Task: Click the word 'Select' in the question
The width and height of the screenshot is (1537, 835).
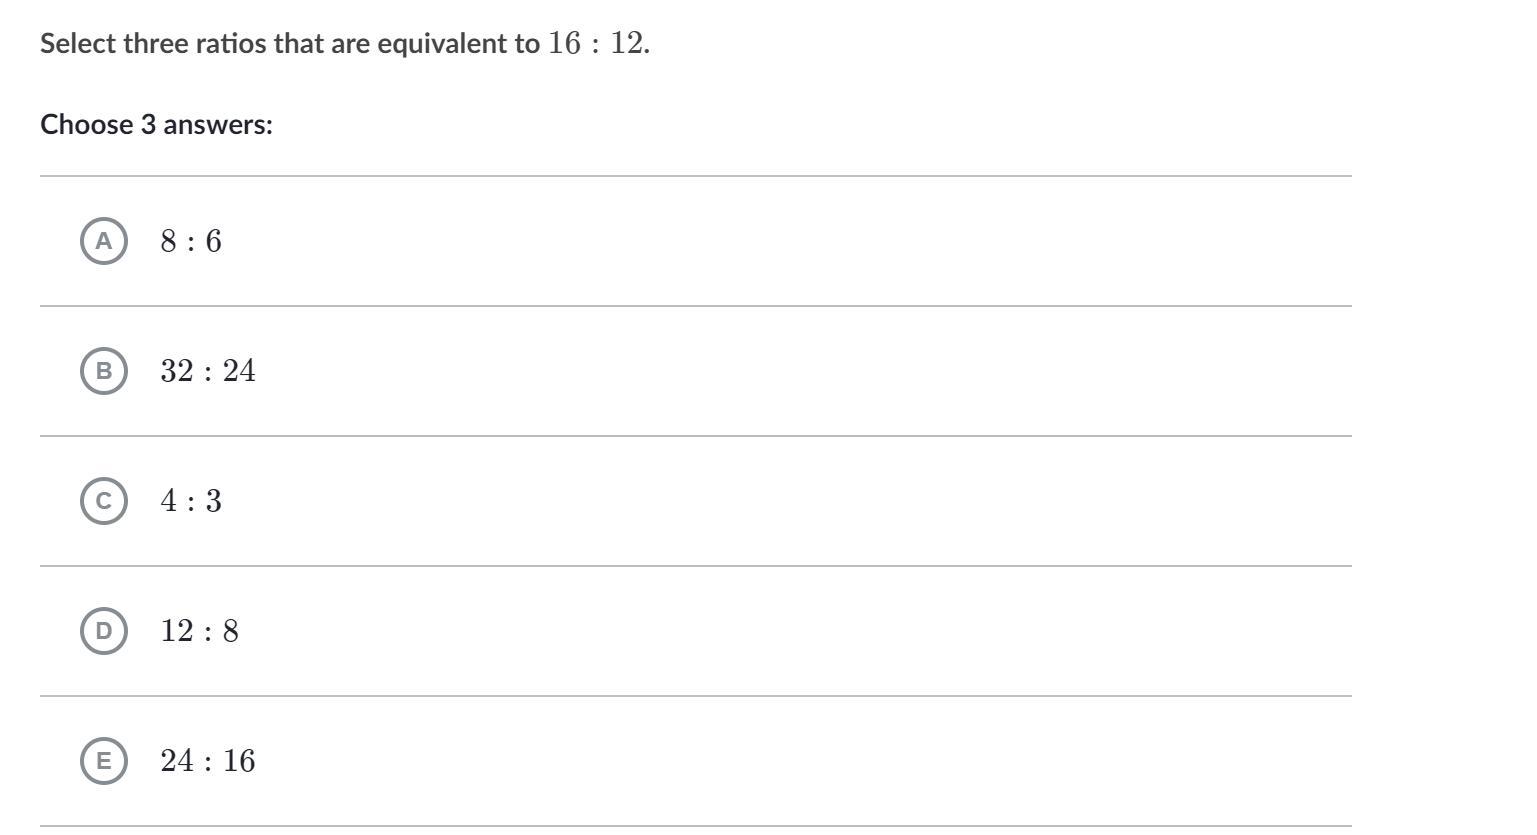Action: (x=79, y=44)
